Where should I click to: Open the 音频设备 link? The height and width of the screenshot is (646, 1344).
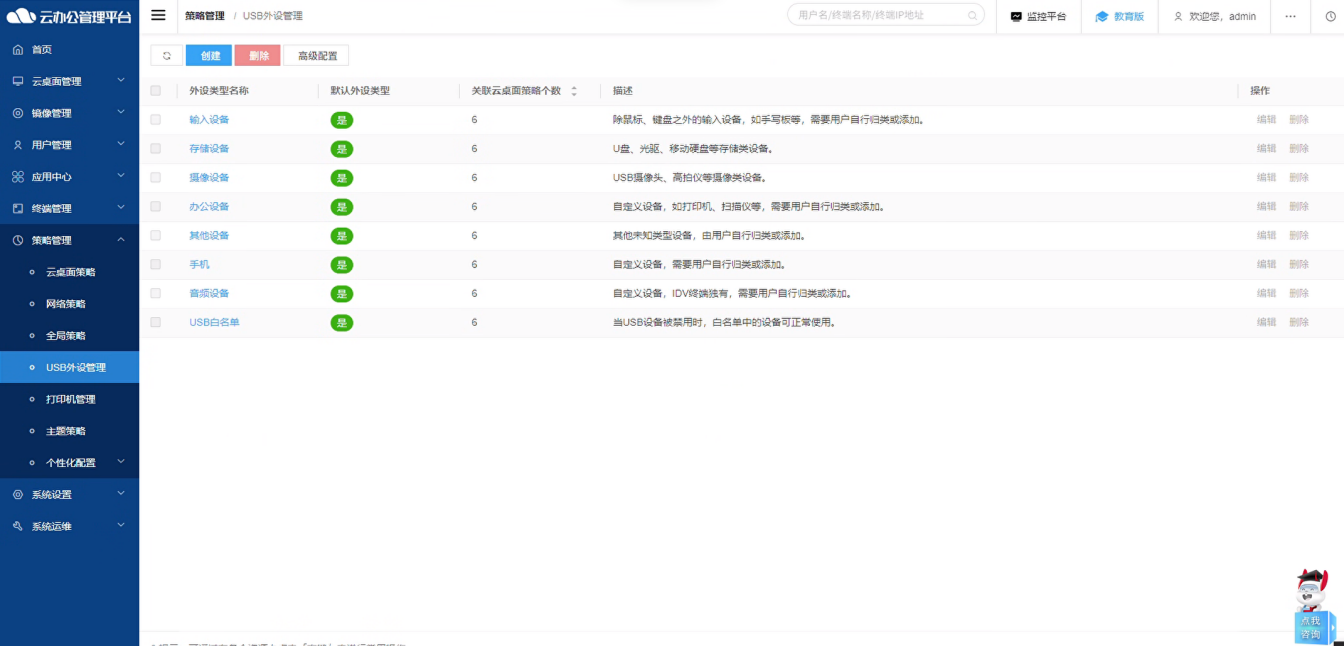(x=209, y=293)
